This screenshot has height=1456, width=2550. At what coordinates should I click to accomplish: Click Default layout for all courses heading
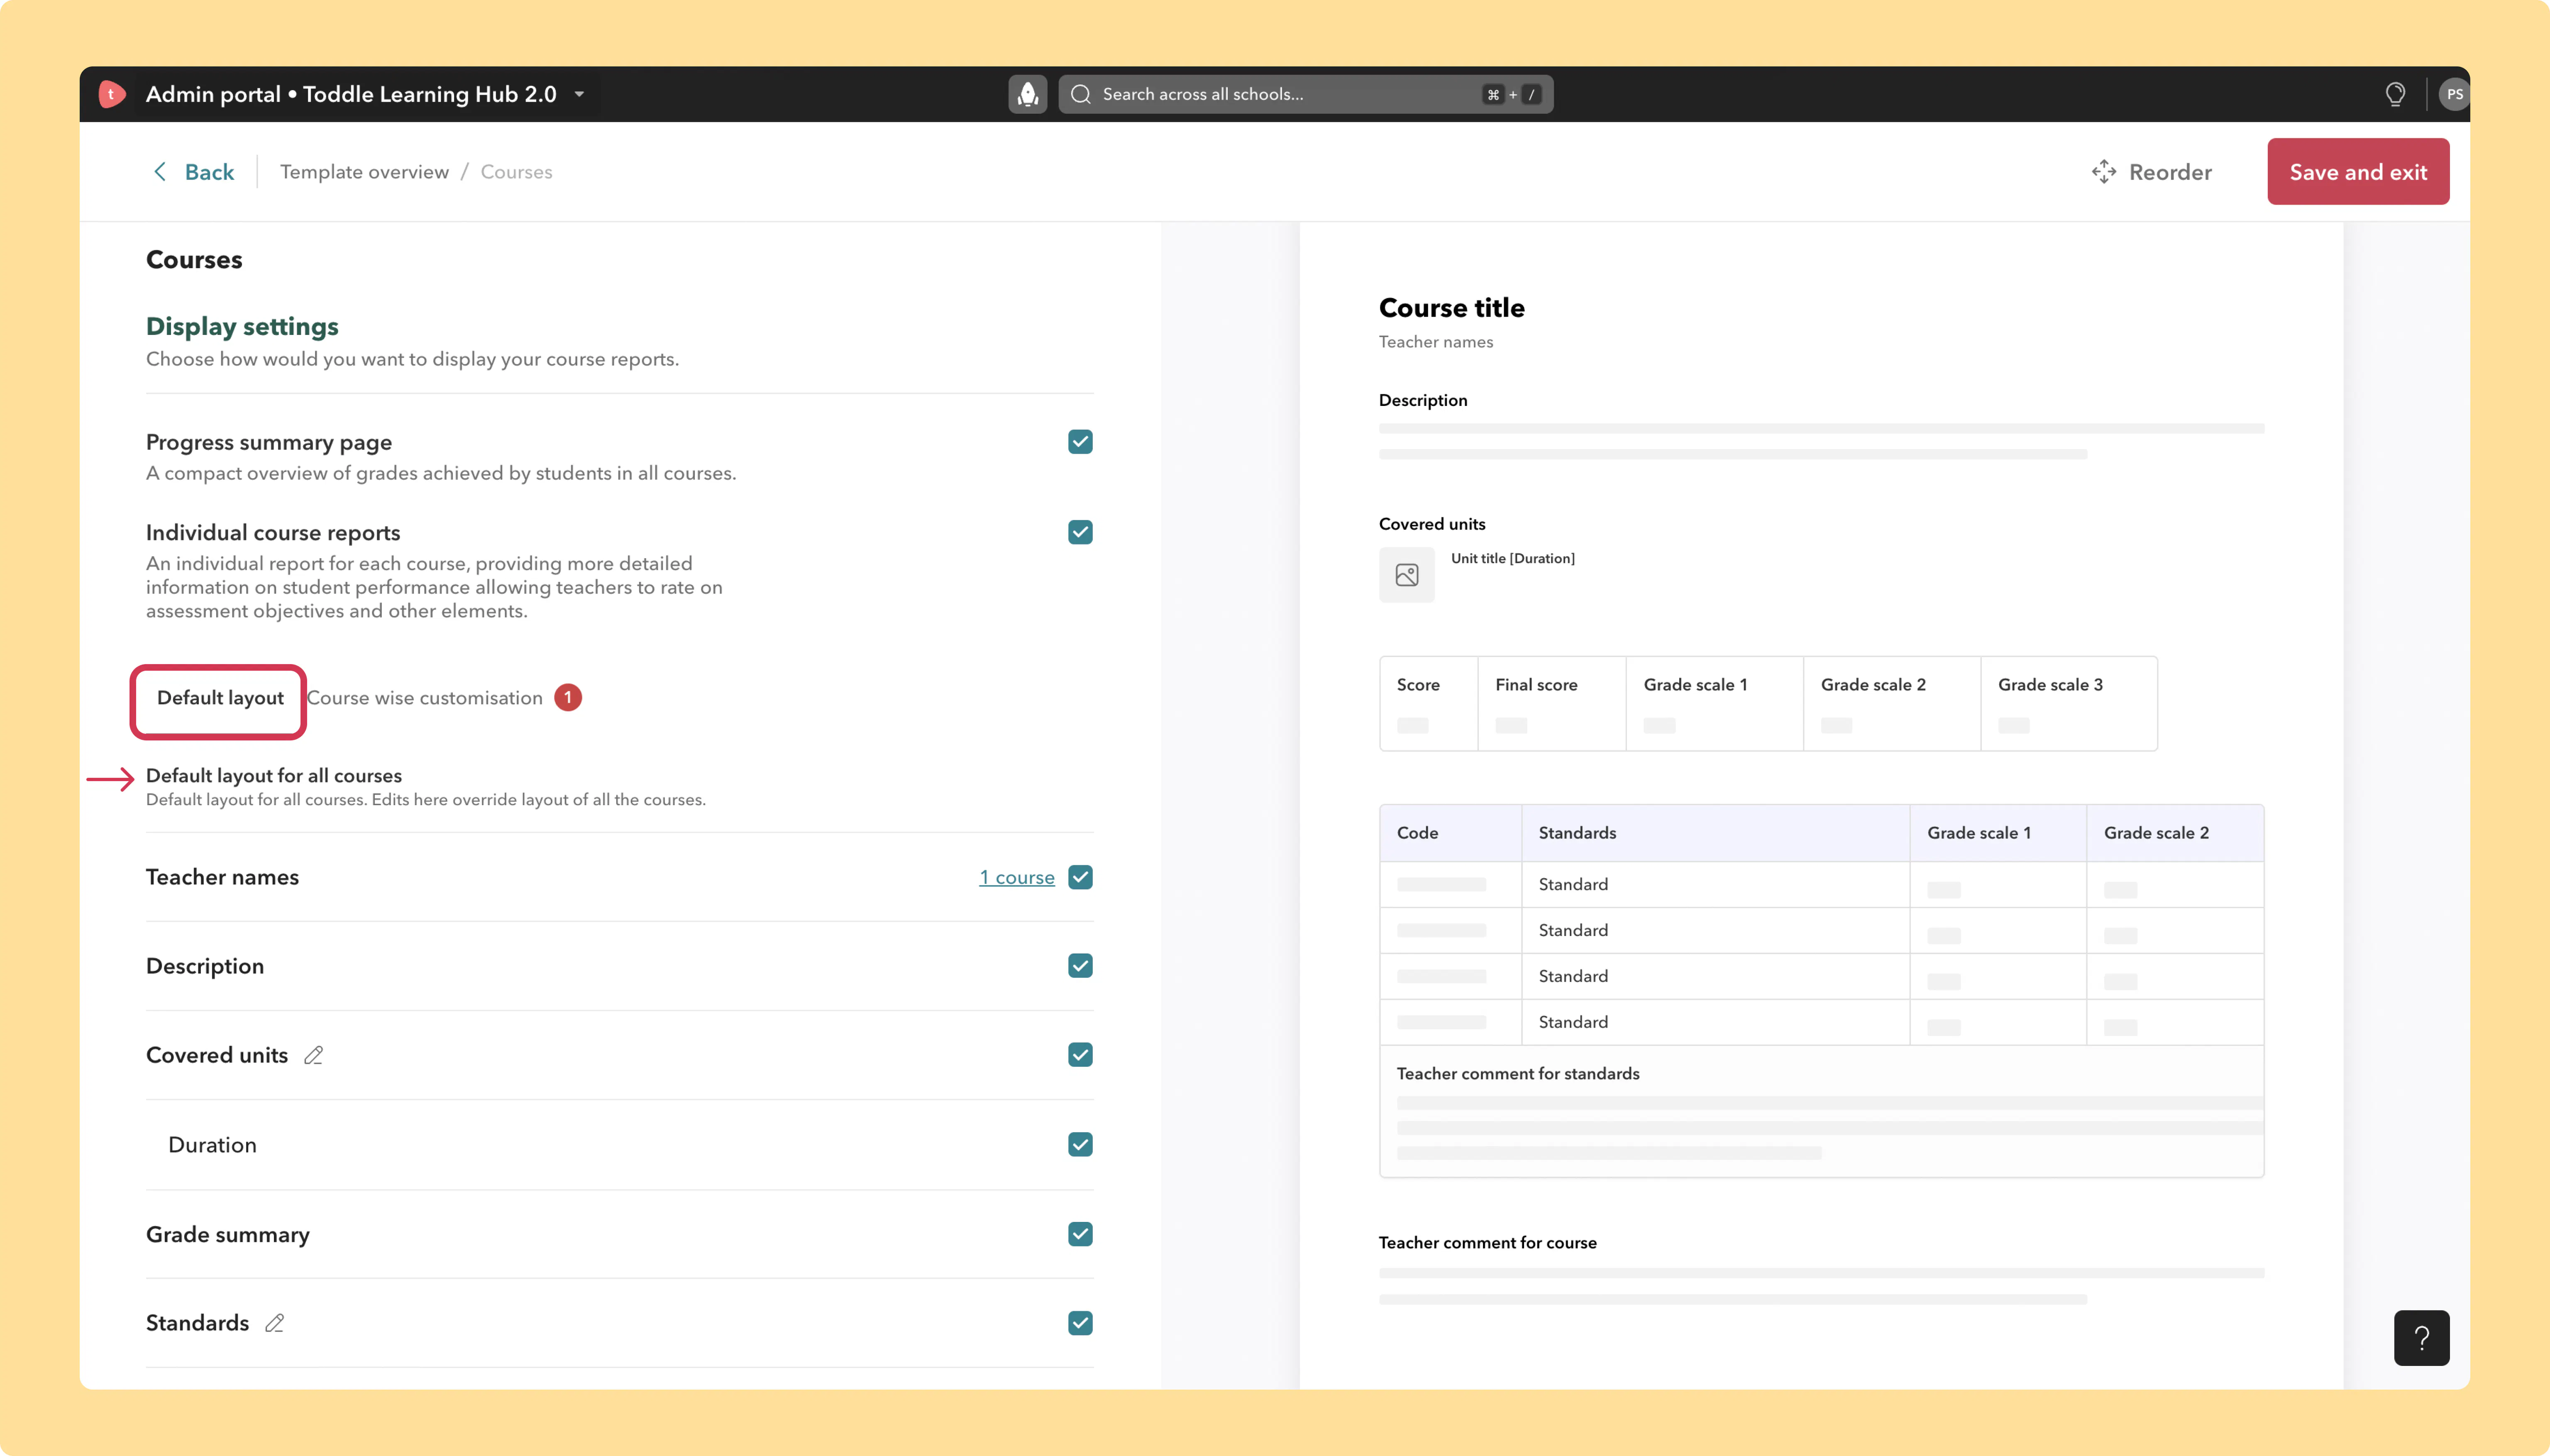click(274, 776)
